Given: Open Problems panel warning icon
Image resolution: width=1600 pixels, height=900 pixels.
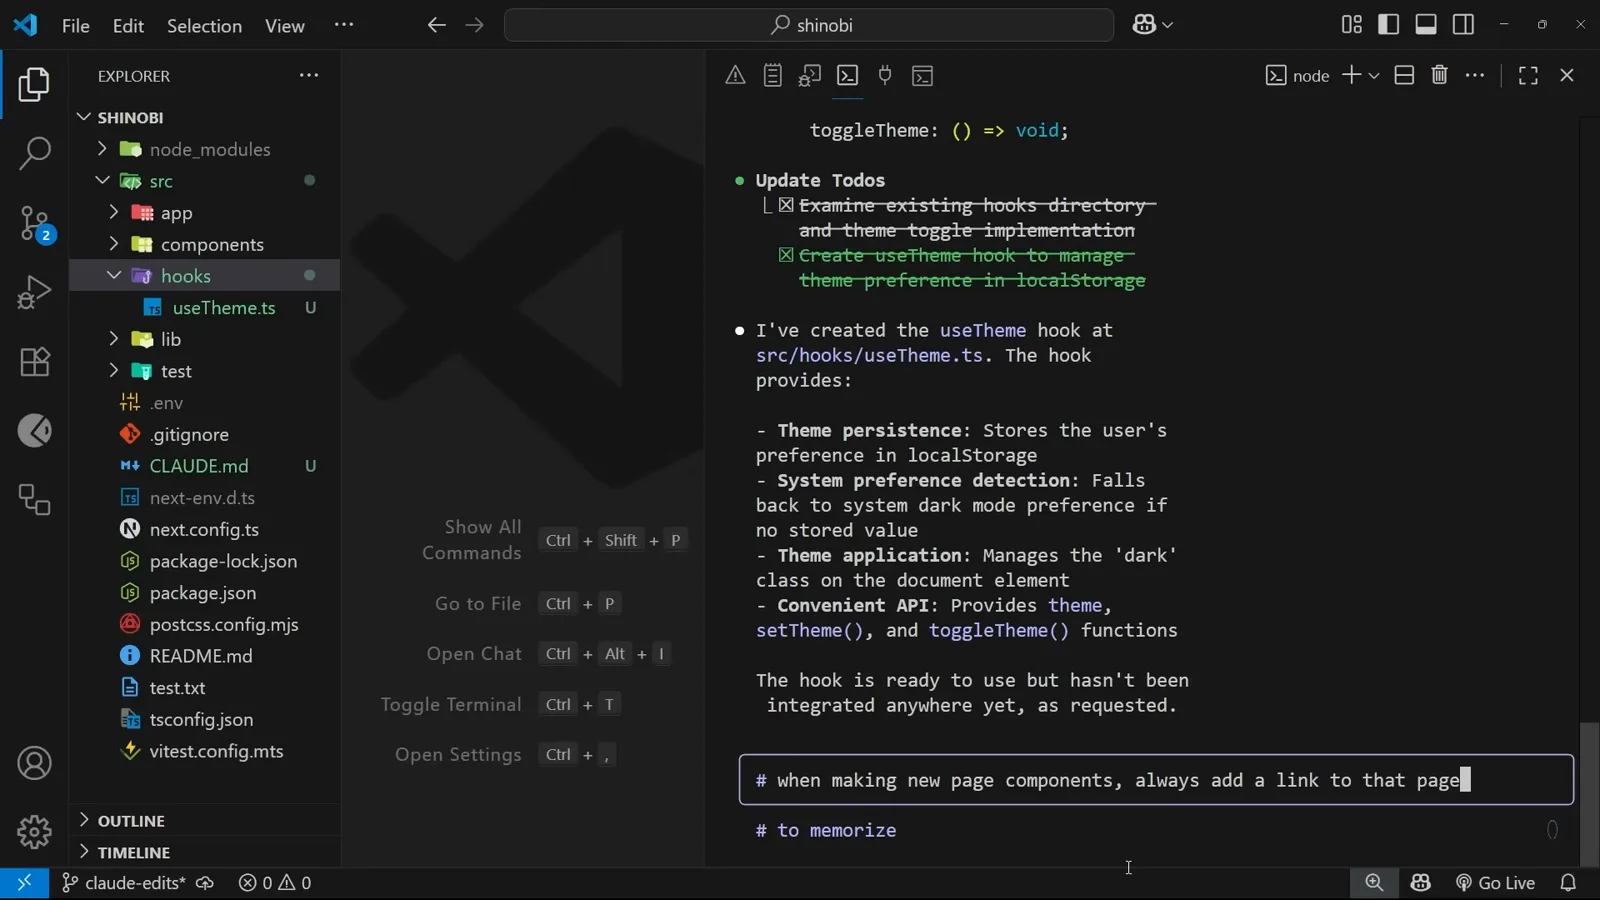Looking at the screenshot, I should (735, 75).
